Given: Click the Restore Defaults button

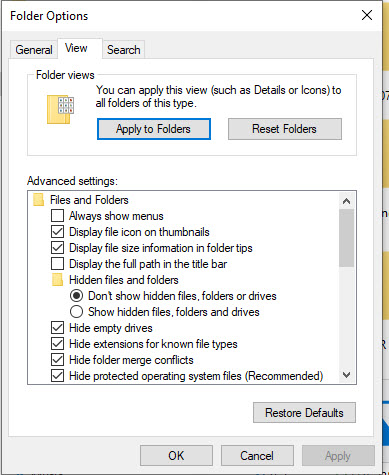Looking at the screenshot, I should coord(304,413).
